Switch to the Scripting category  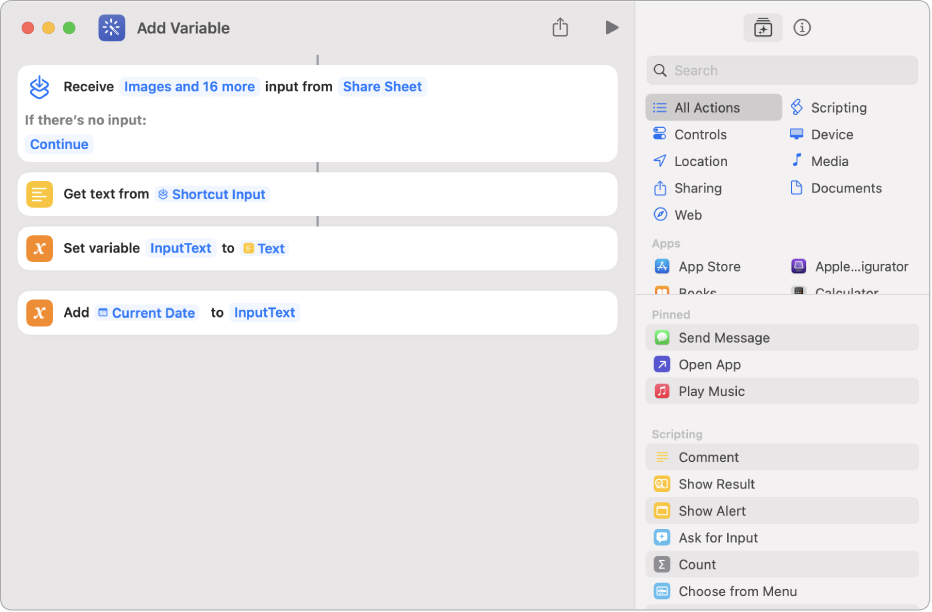(838, 108)
